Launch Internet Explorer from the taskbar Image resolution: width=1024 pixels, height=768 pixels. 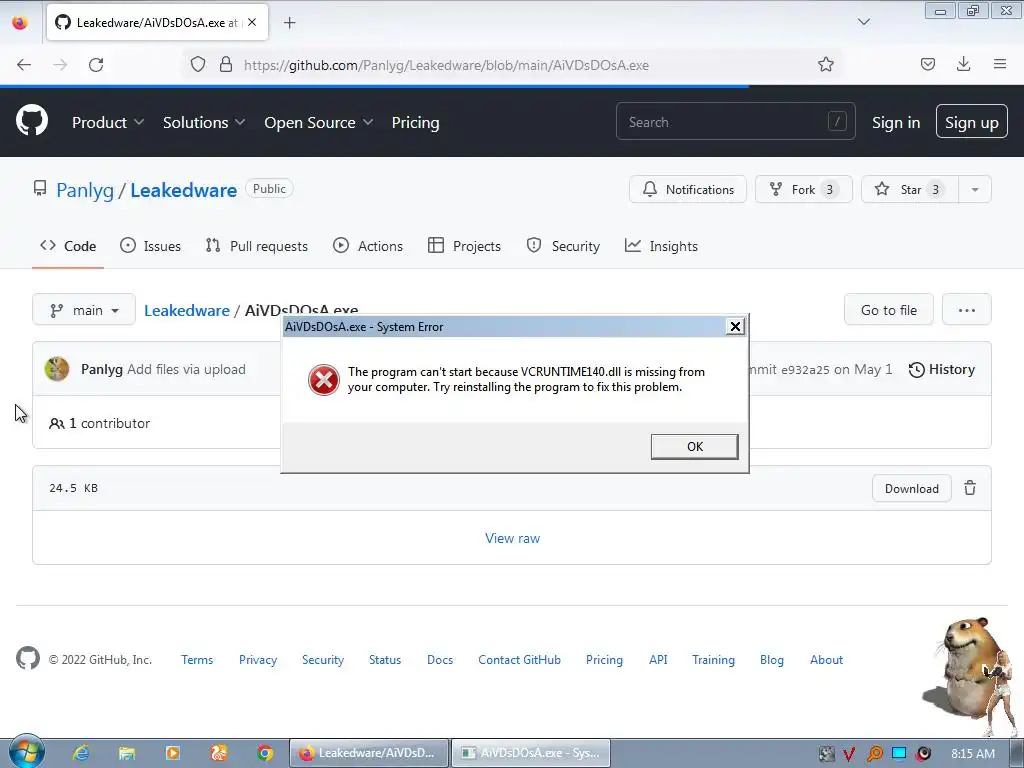coord(81,753)
